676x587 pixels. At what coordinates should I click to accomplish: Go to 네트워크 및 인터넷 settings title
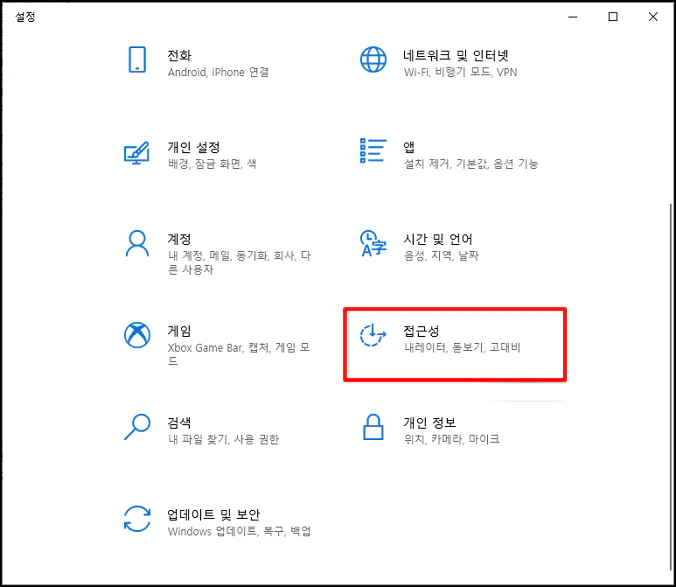[456, 56]
